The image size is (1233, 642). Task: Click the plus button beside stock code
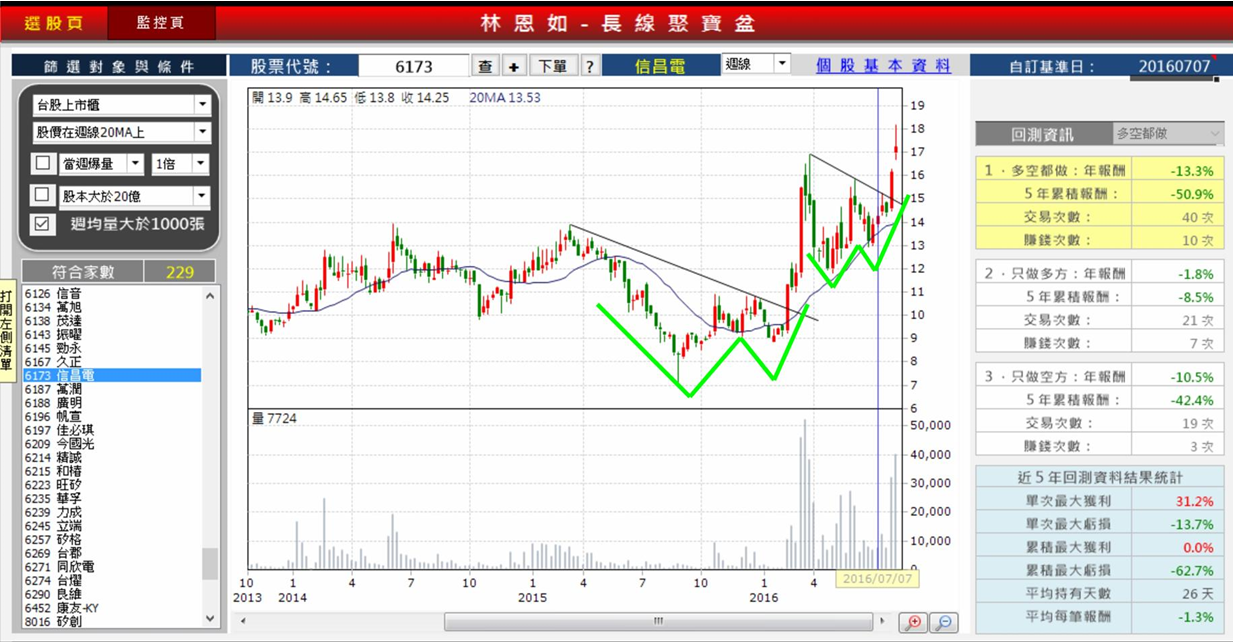(x=513, y=66)
